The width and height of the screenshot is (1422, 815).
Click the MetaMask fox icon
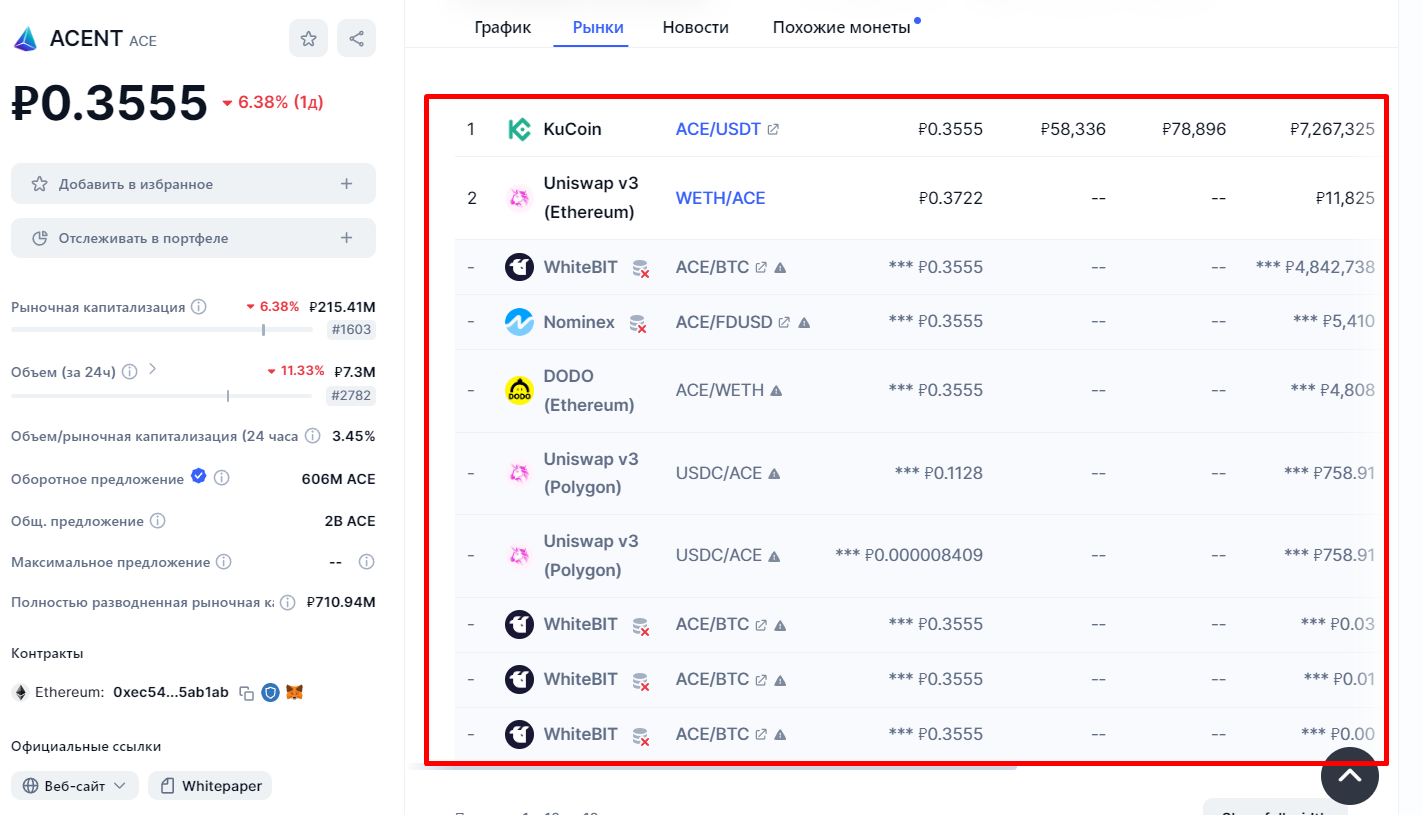295,692
